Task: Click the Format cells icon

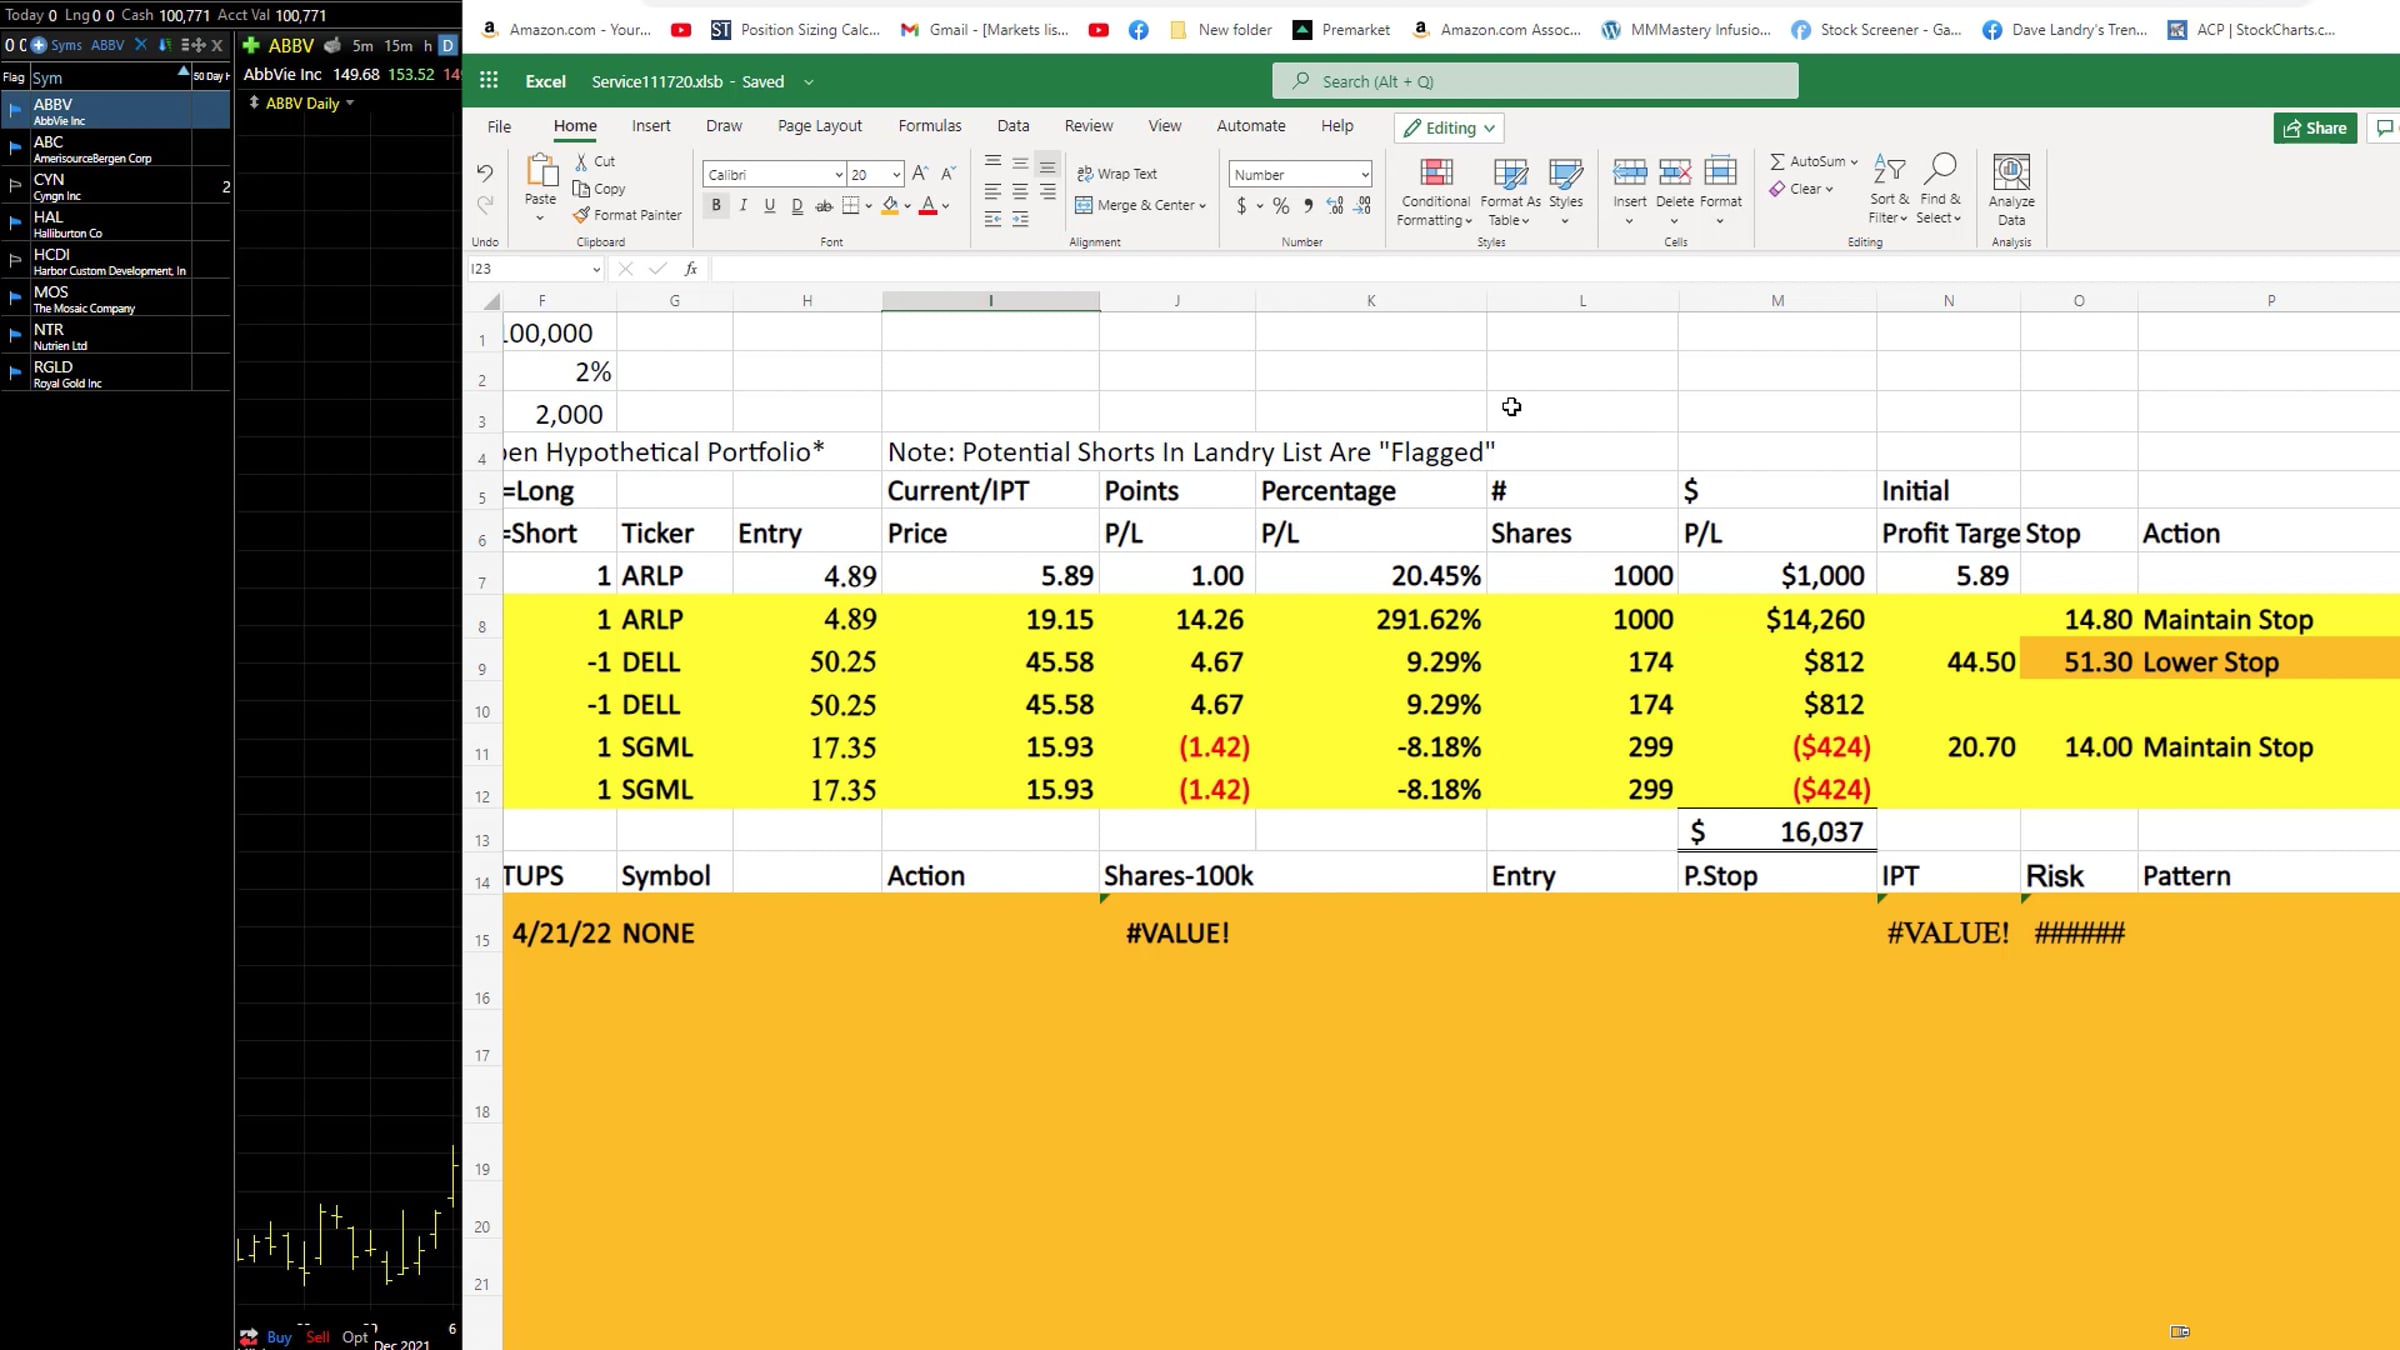Action: pos(1720,171)
